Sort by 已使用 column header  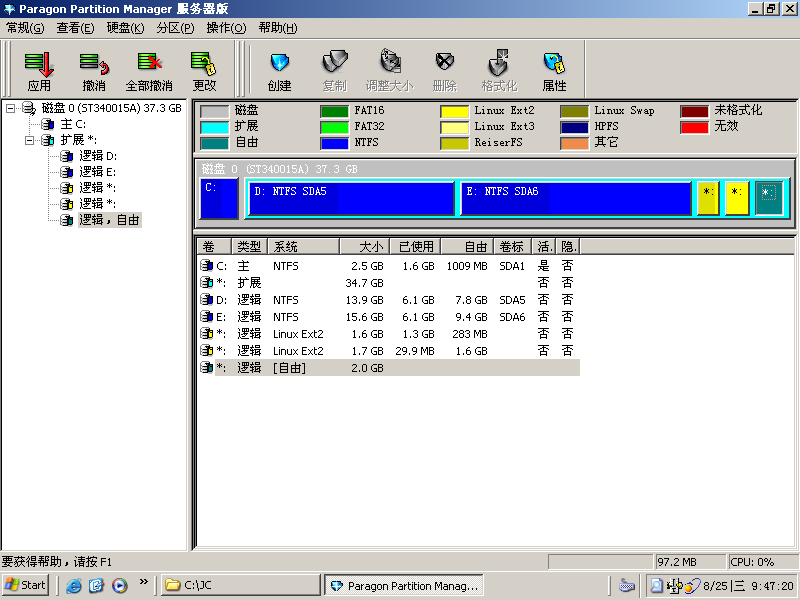pyautogui.click(x=415, y=247)
